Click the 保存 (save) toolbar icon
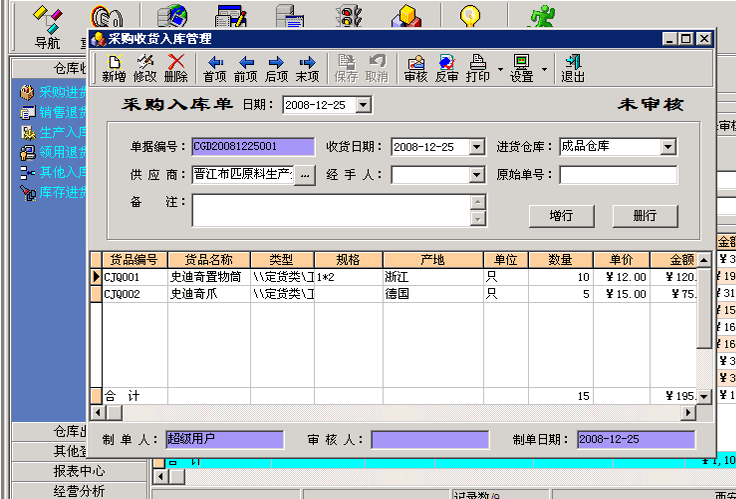736x499 pixels. pyautogui.click(x=346, y=69)
